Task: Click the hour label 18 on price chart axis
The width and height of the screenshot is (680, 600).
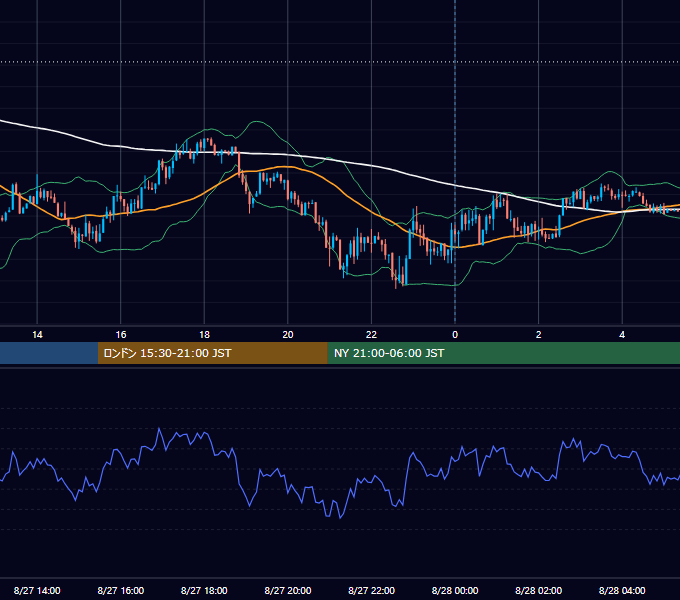Action: click(x=204, y=335)
